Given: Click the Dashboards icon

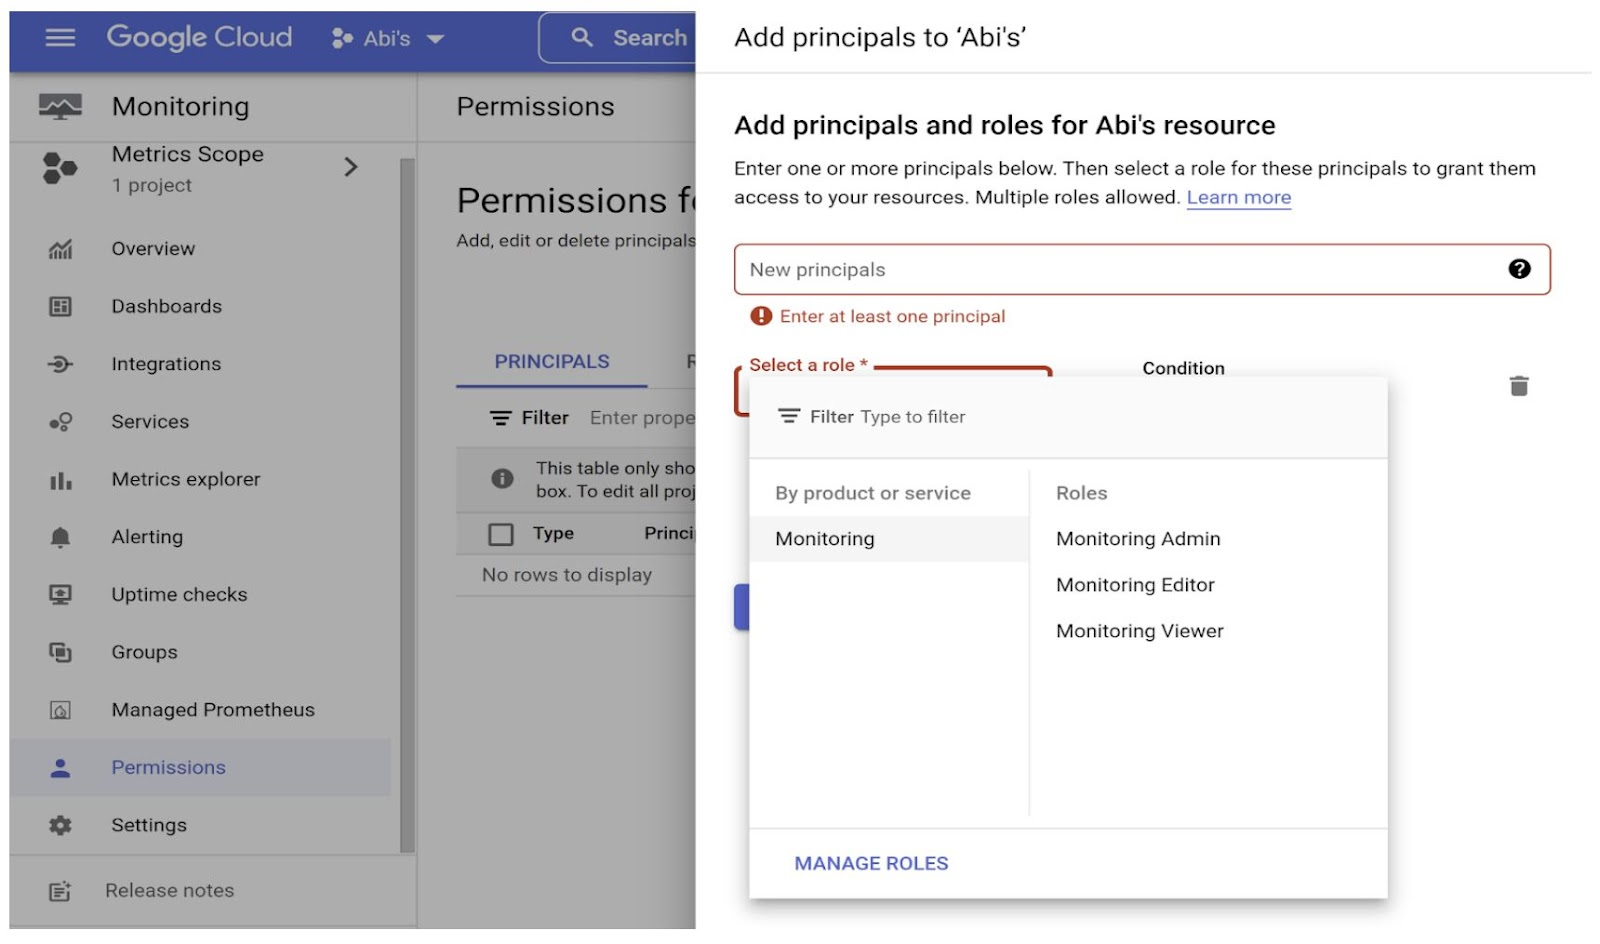Looking at the screenshot, I should (60, 307).
